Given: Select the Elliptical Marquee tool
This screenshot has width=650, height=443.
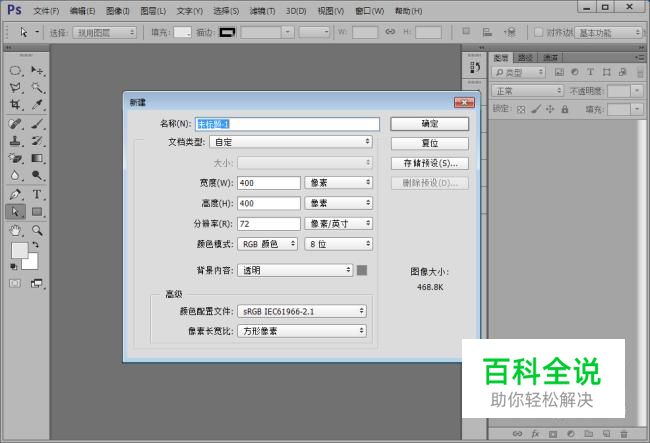Looking at the screenshot, I should (x=15, y=70).
